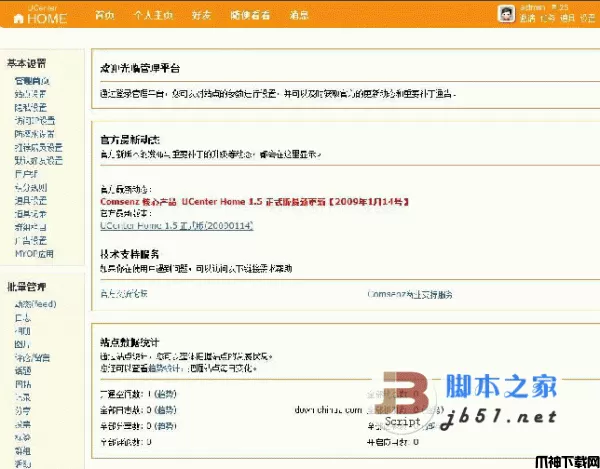Viewport: 600px width, 469px height.
Task: Open 相册 under 批量管理
Action: click(23, 331)
